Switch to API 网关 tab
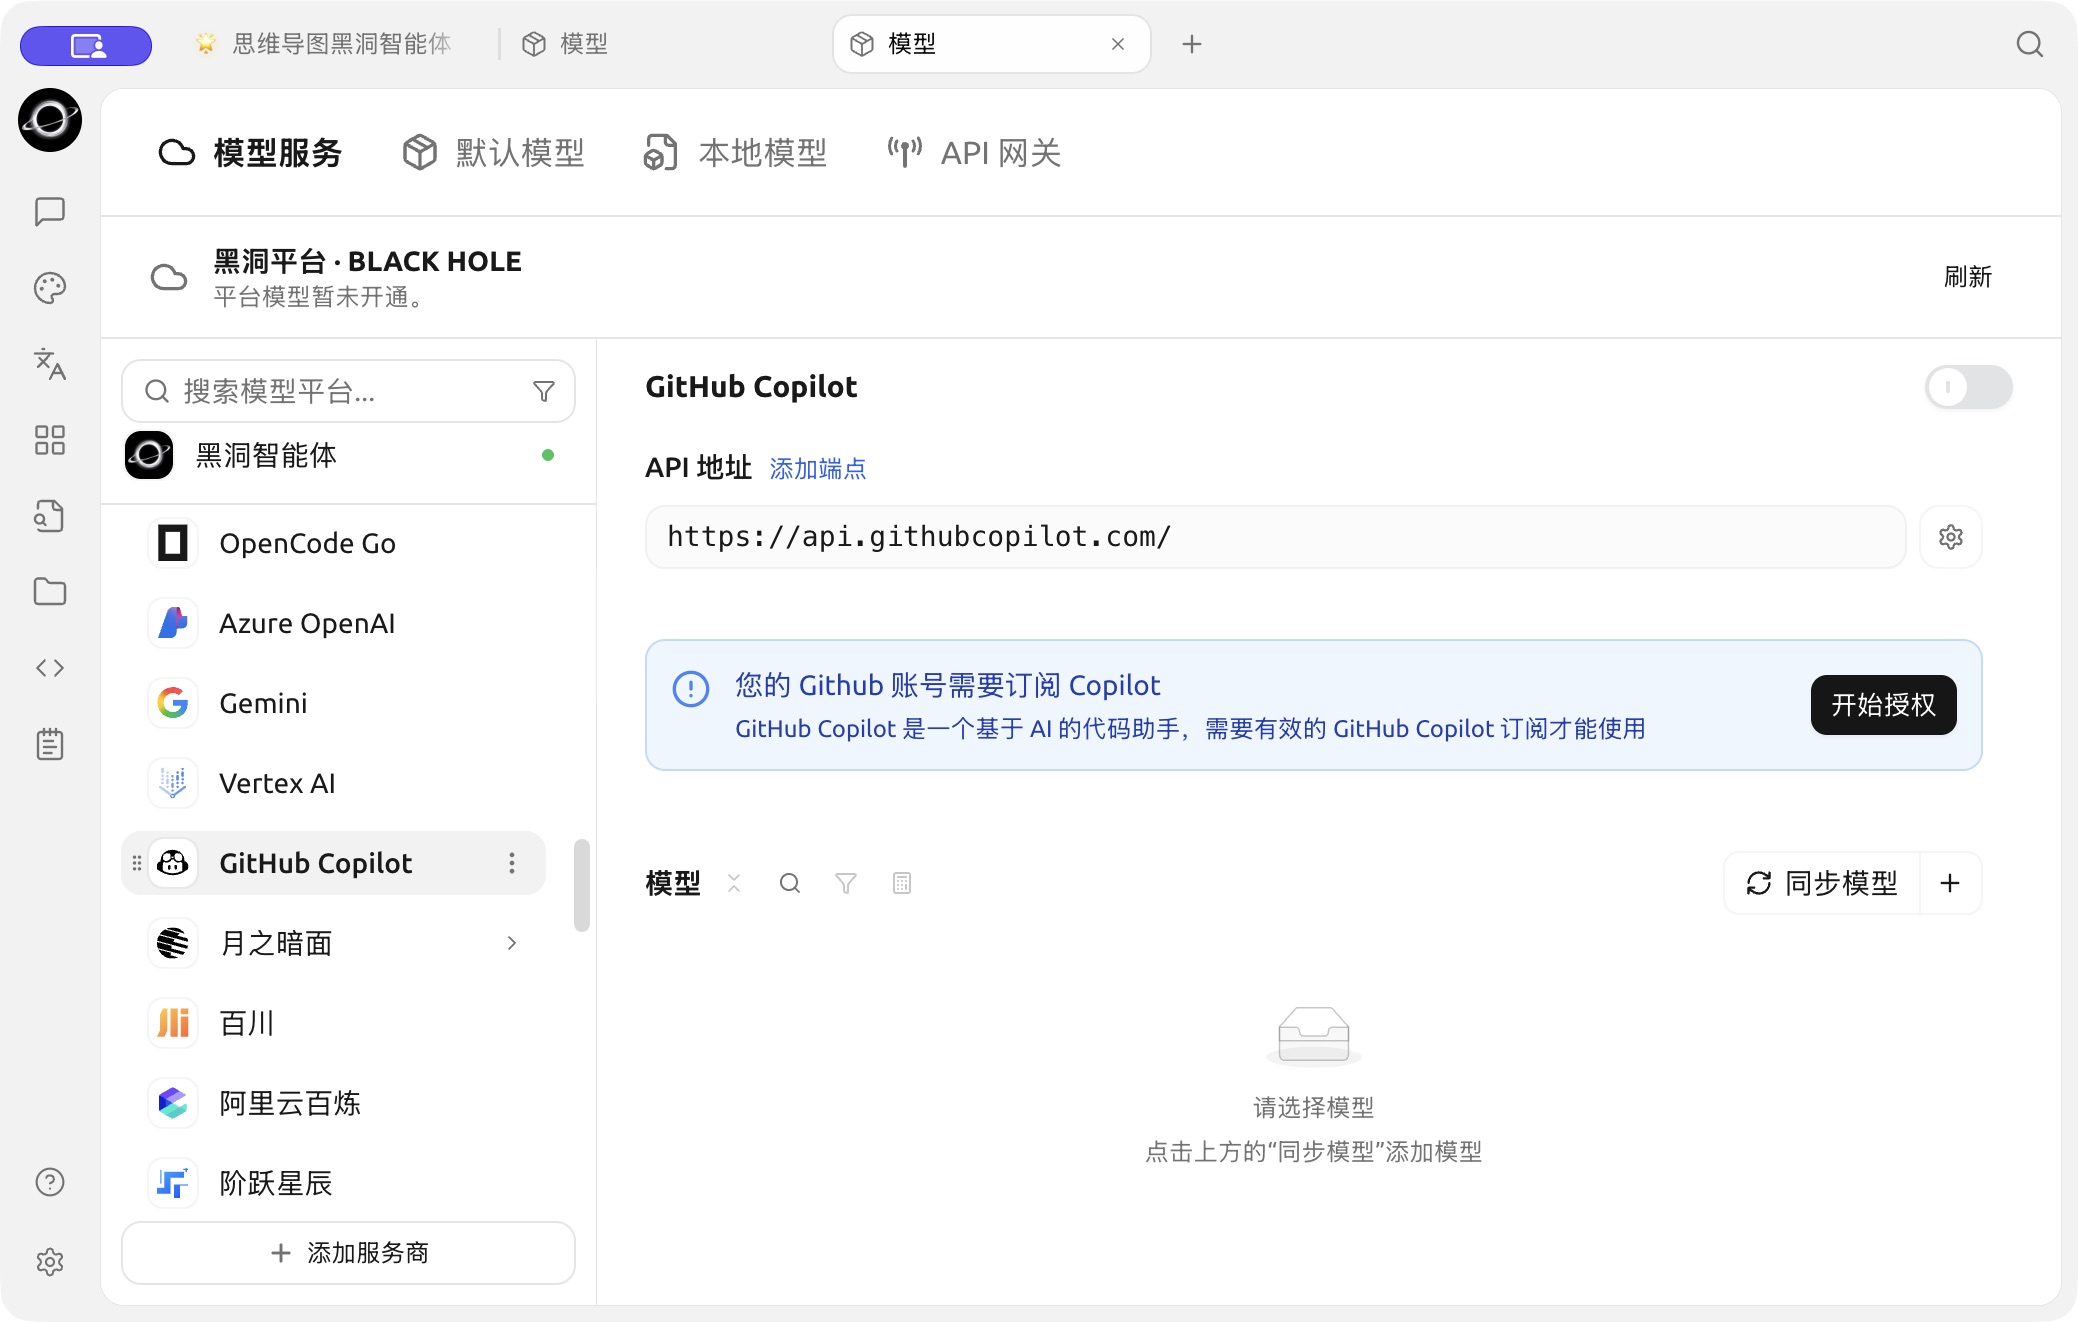This screenshot has width=2078, height=1322. point(974,153)
